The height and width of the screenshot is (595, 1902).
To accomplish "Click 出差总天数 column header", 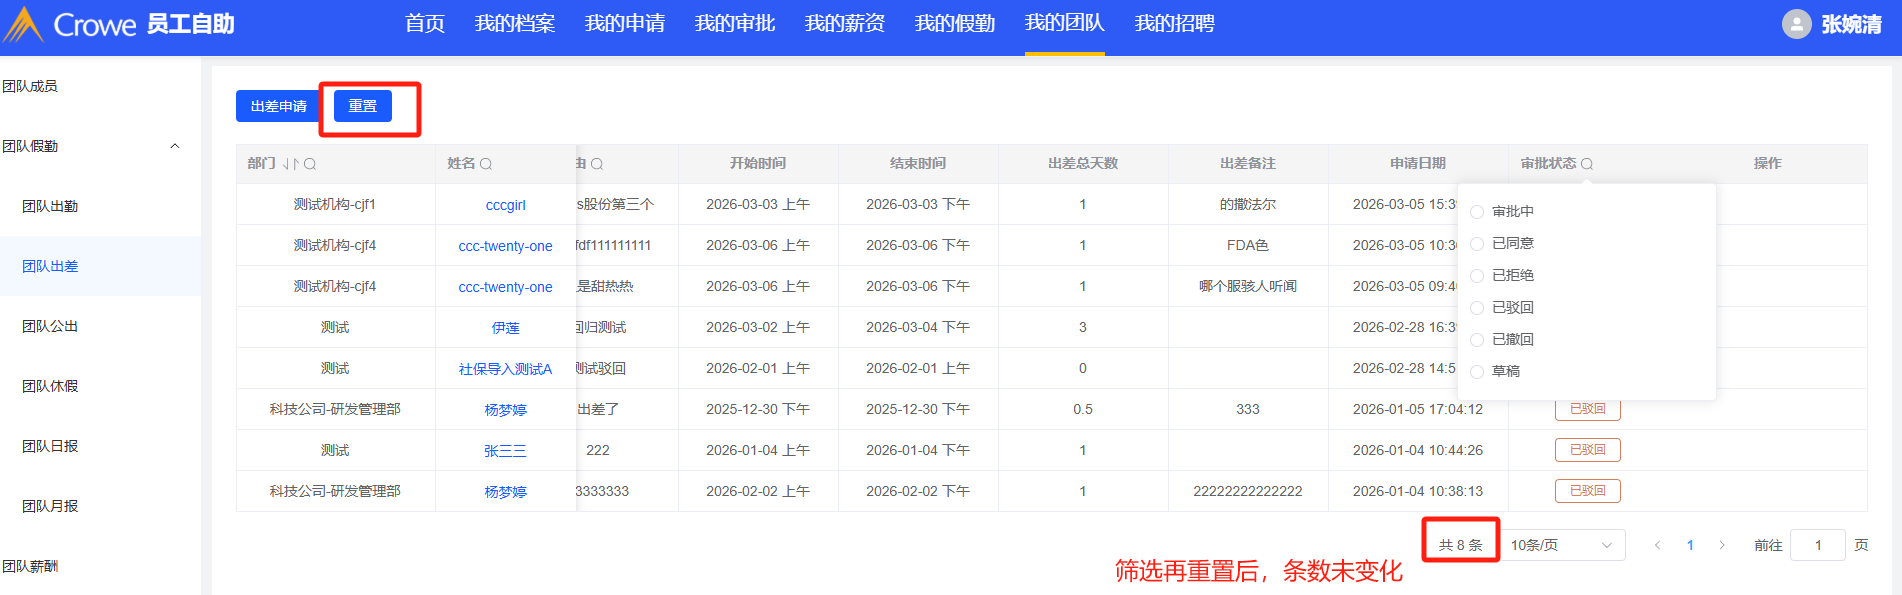I will click(1082, 163).
